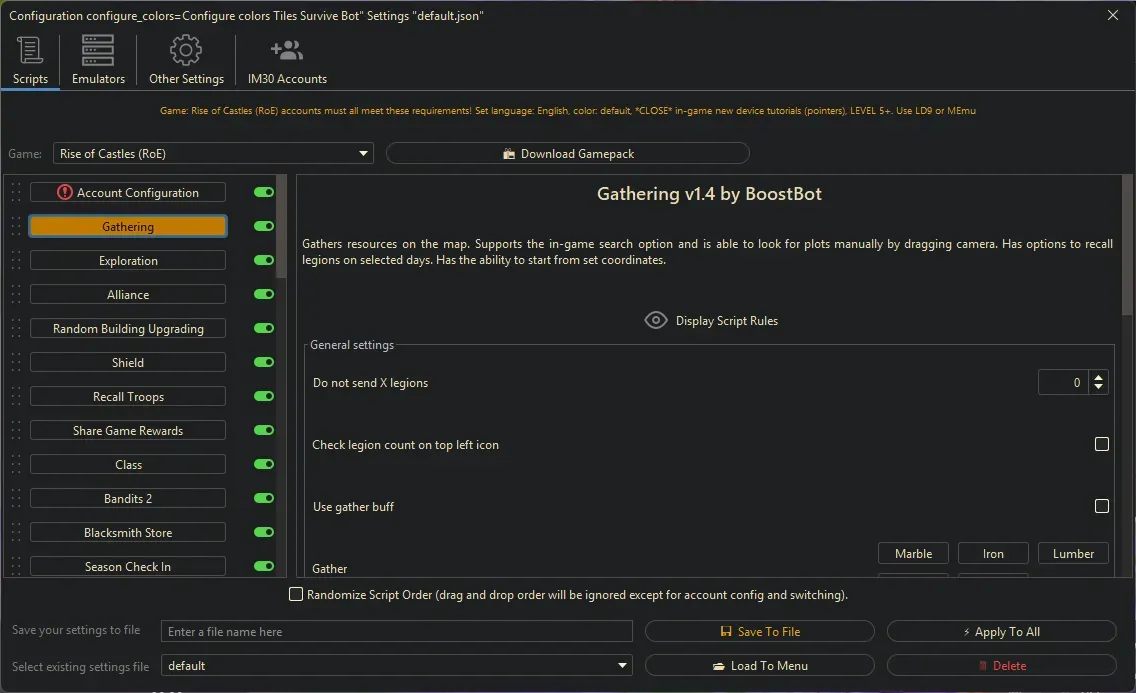Image resolution: width=1136 pixels, height=693 pixels.
Task: Open the Game selection dropdown
Action: click(x=213, y=154)
